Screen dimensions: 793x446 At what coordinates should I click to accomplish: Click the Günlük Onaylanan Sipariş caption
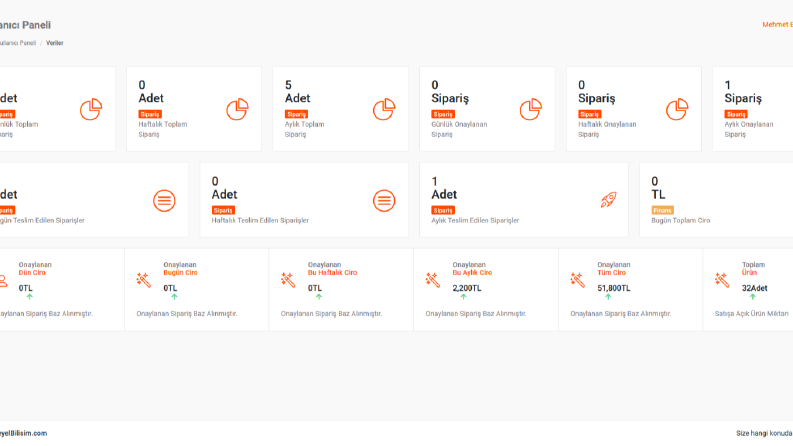pos(459,129)
